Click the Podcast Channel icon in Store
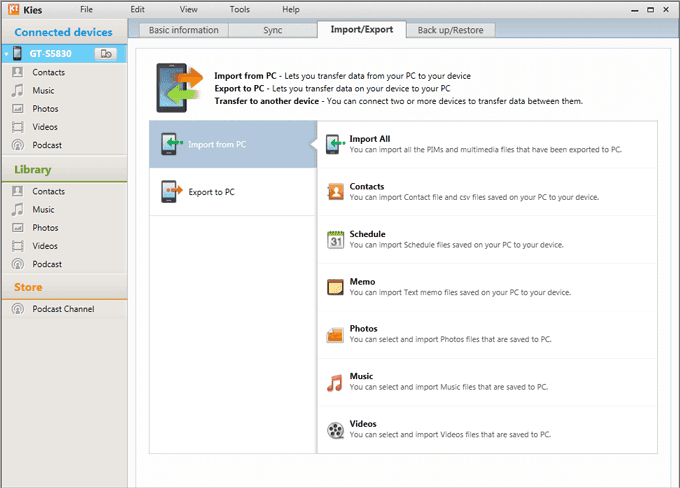 click(18, 309)
